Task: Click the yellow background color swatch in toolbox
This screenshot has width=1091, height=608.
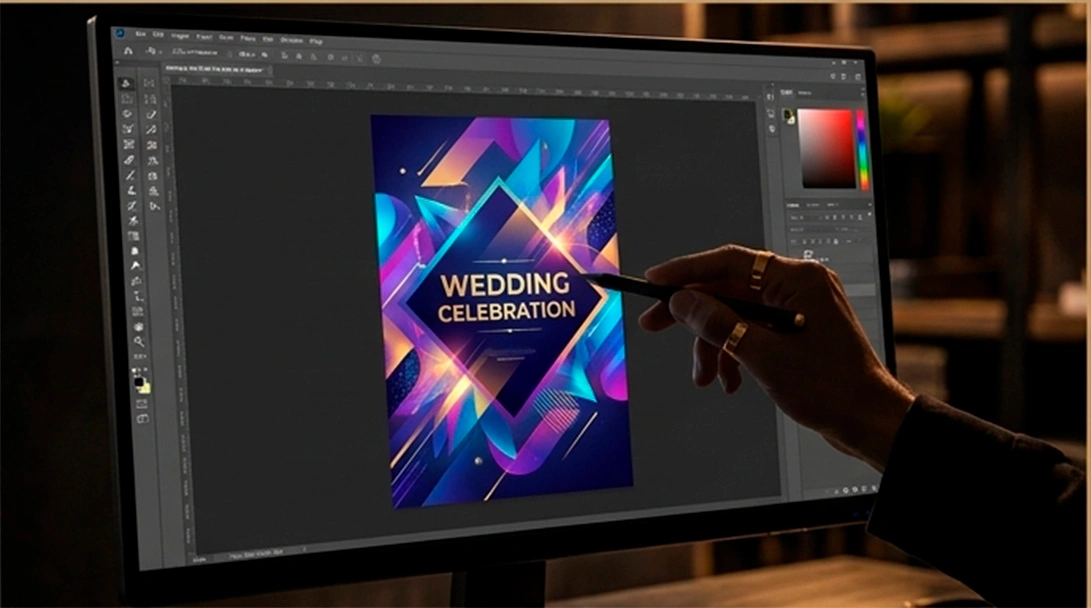Action: 145,388
